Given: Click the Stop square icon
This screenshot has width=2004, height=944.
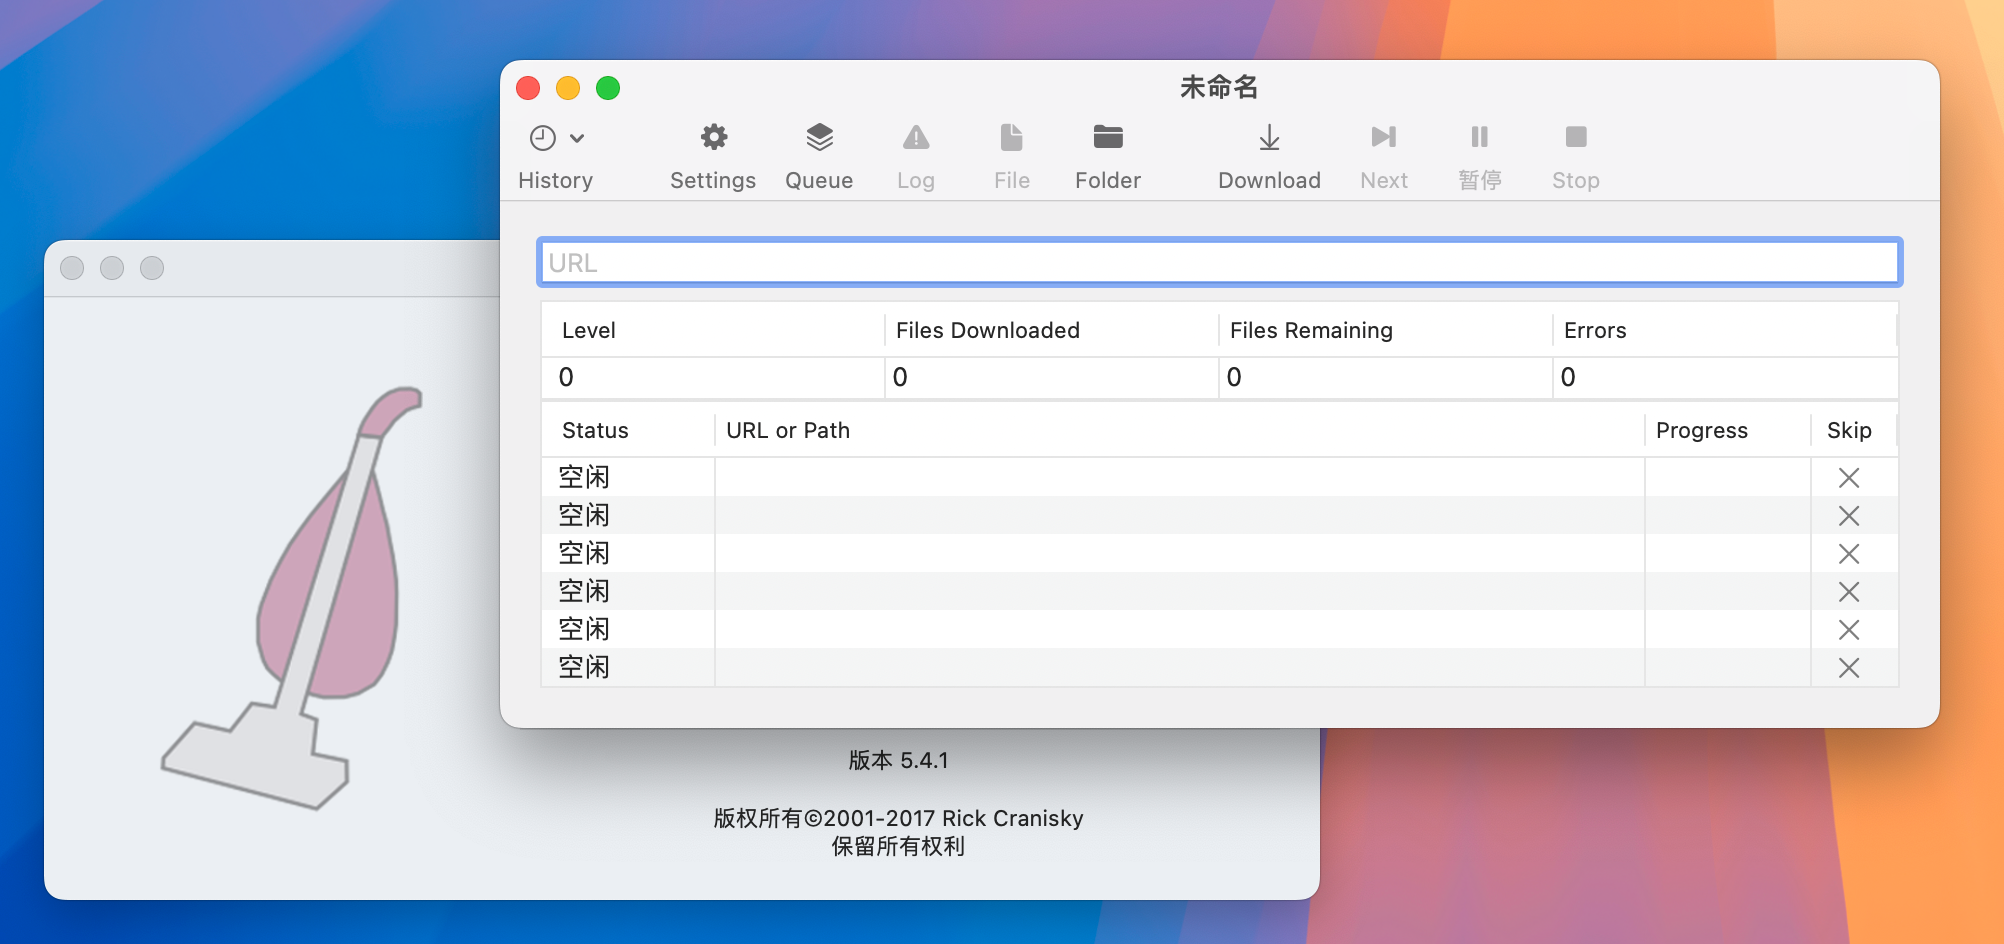Looking at the screenshot, I should point(1576,137).
